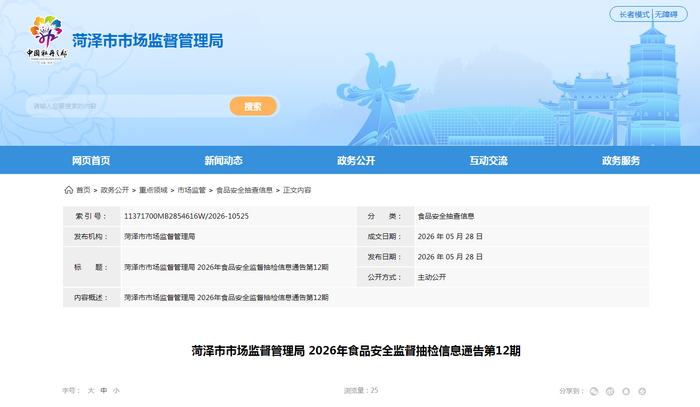Share the article to Qzone star icon
700x407 pixels.
[642, 391]
